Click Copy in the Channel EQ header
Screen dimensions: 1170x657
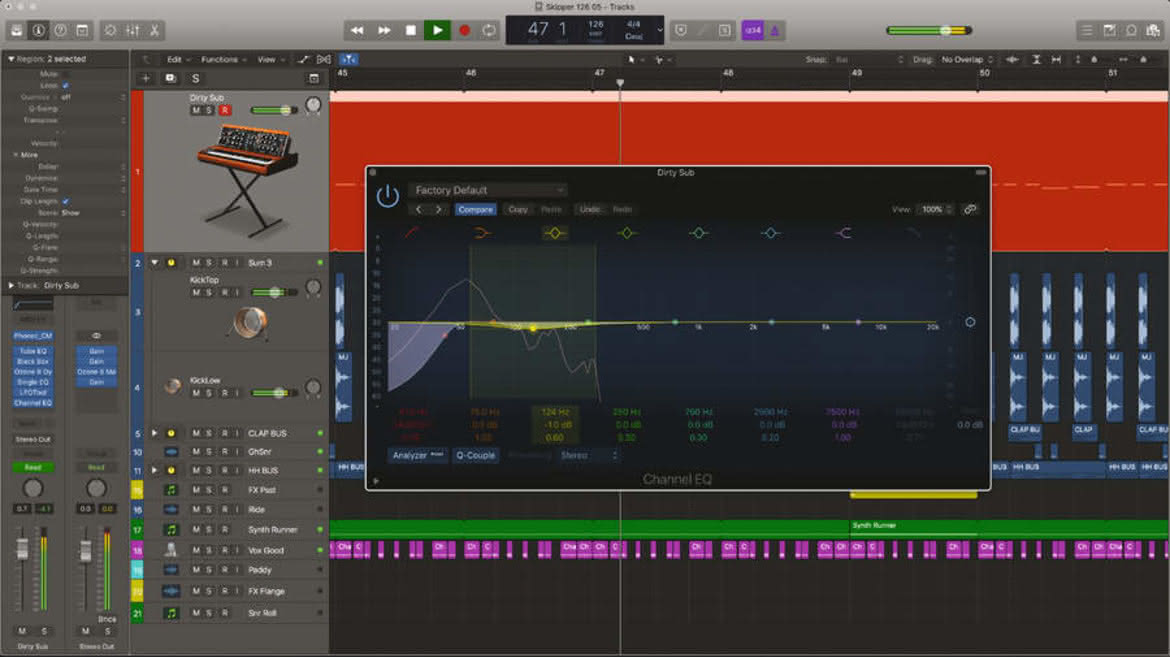(x=518, y=210)
